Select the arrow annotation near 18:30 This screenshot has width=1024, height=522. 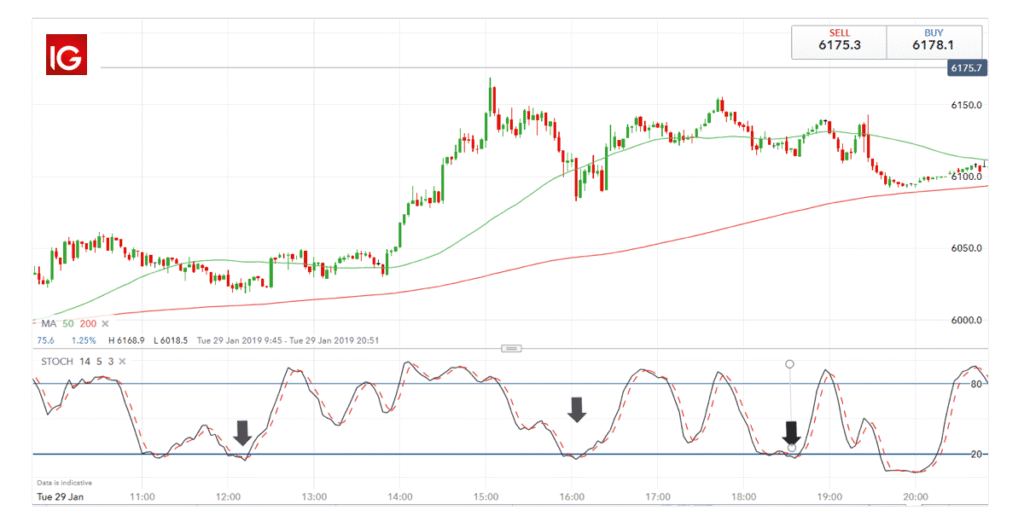point(791,432)
